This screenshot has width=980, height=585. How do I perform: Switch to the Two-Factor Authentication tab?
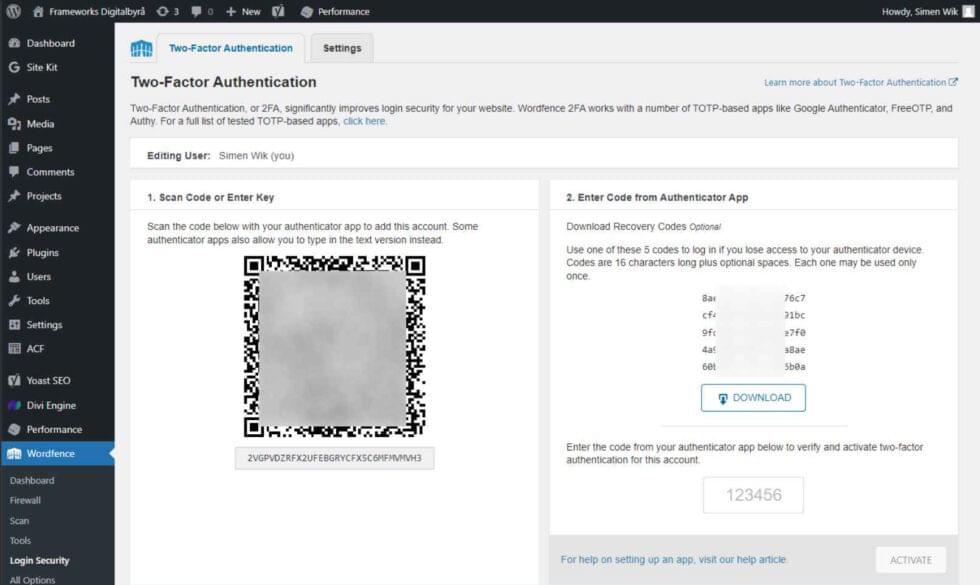(x=231, y=48)
